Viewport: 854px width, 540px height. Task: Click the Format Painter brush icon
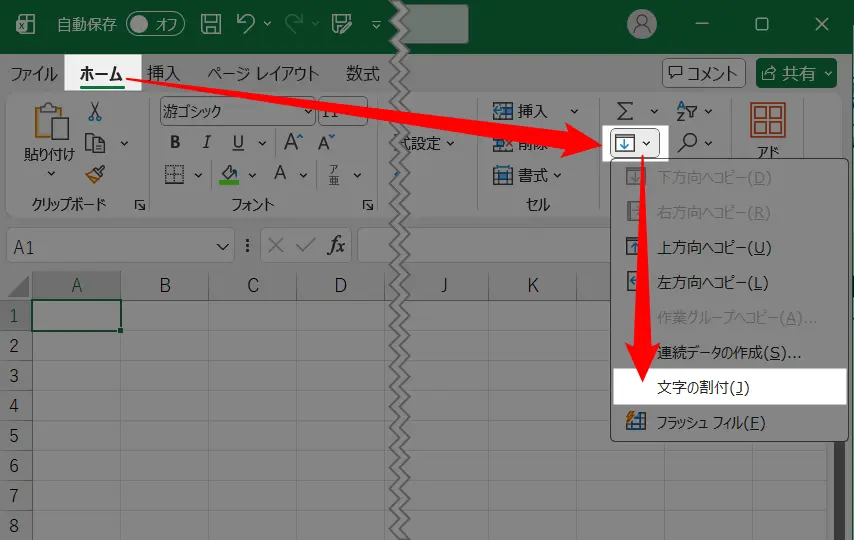[95, 174]
